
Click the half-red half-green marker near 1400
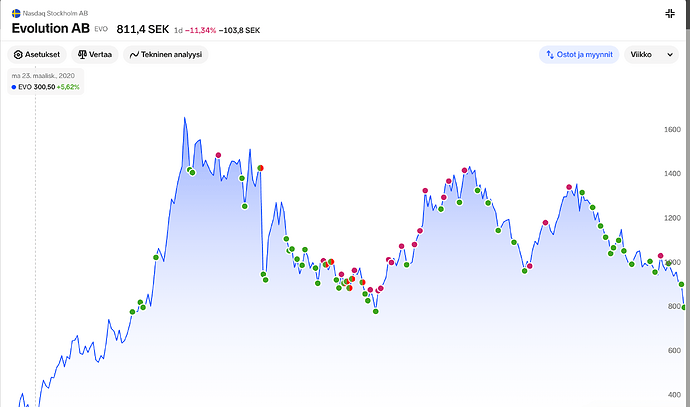(260, 168)
